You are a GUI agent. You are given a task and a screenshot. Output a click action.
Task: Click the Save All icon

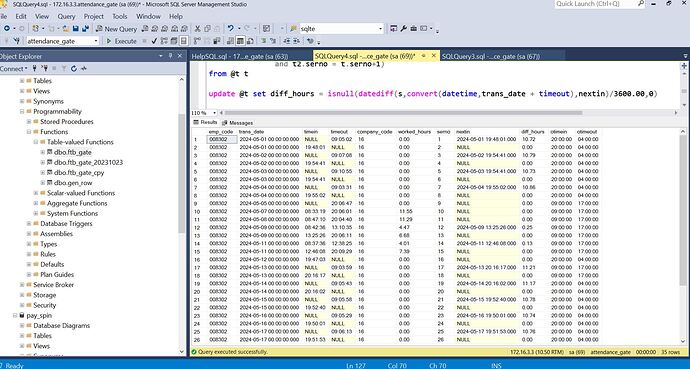[85, 29]
